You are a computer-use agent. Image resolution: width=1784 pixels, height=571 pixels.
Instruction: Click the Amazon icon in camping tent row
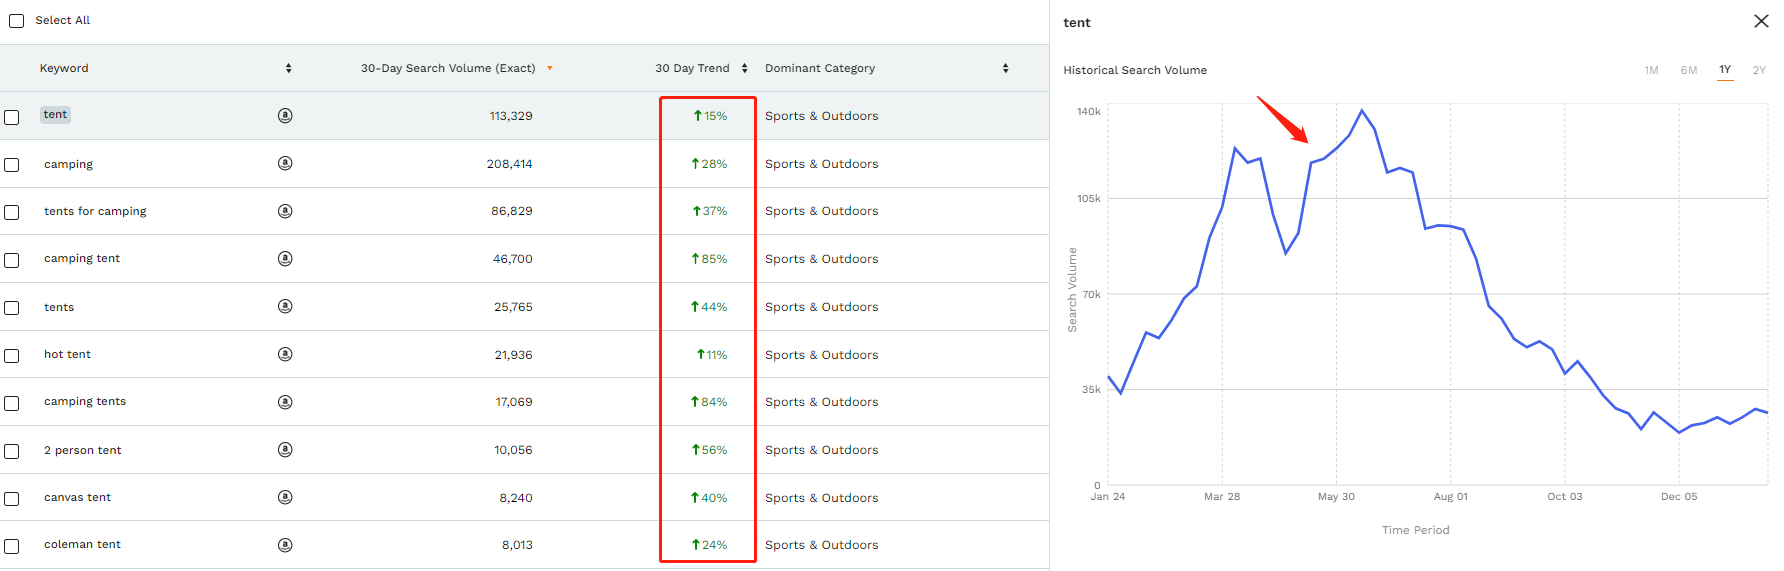pyautogui.click(x=285, y=259)
